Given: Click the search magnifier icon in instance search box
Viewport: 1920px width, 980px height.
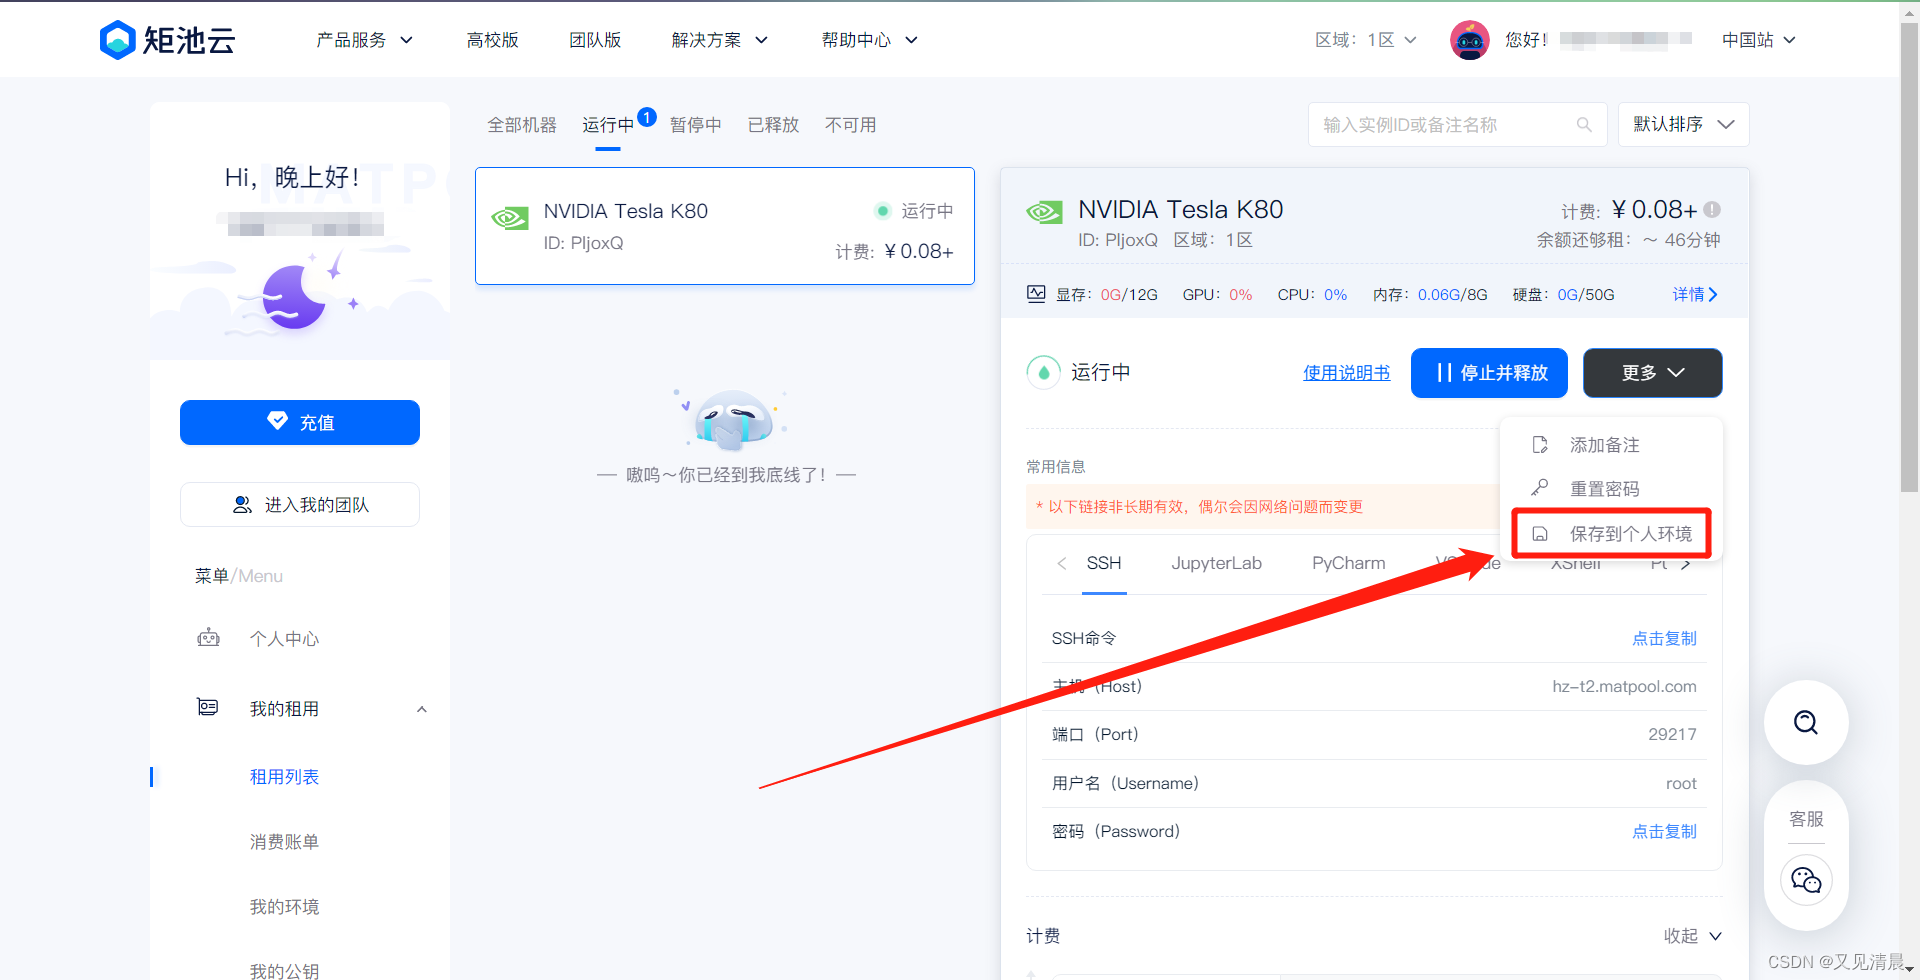Looking at the screenshot, I should (x=1584, y=125).
